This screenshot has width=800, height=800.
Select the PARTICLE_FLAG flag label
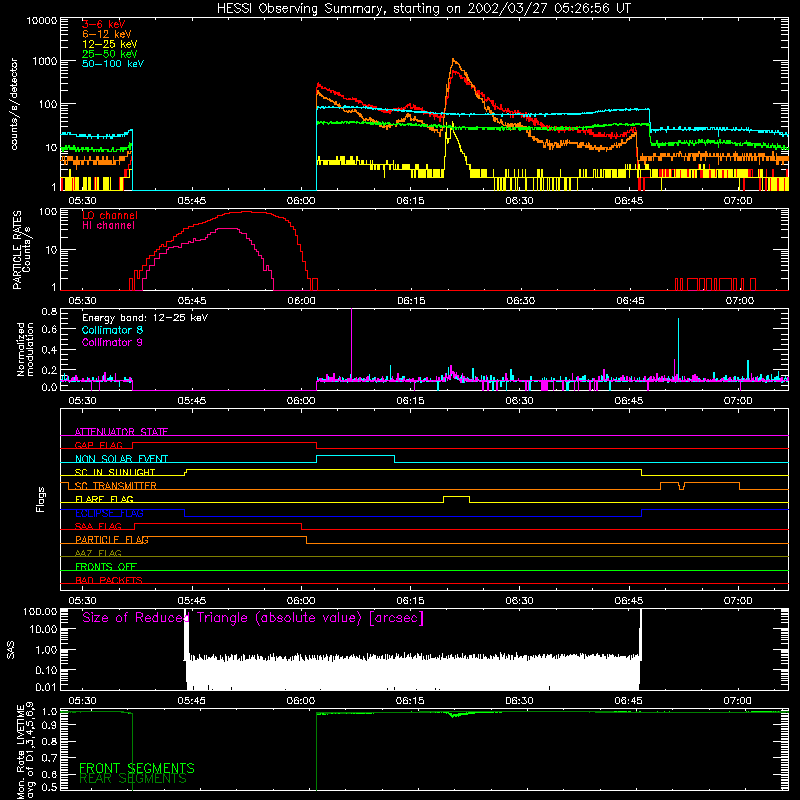(112, 540)
